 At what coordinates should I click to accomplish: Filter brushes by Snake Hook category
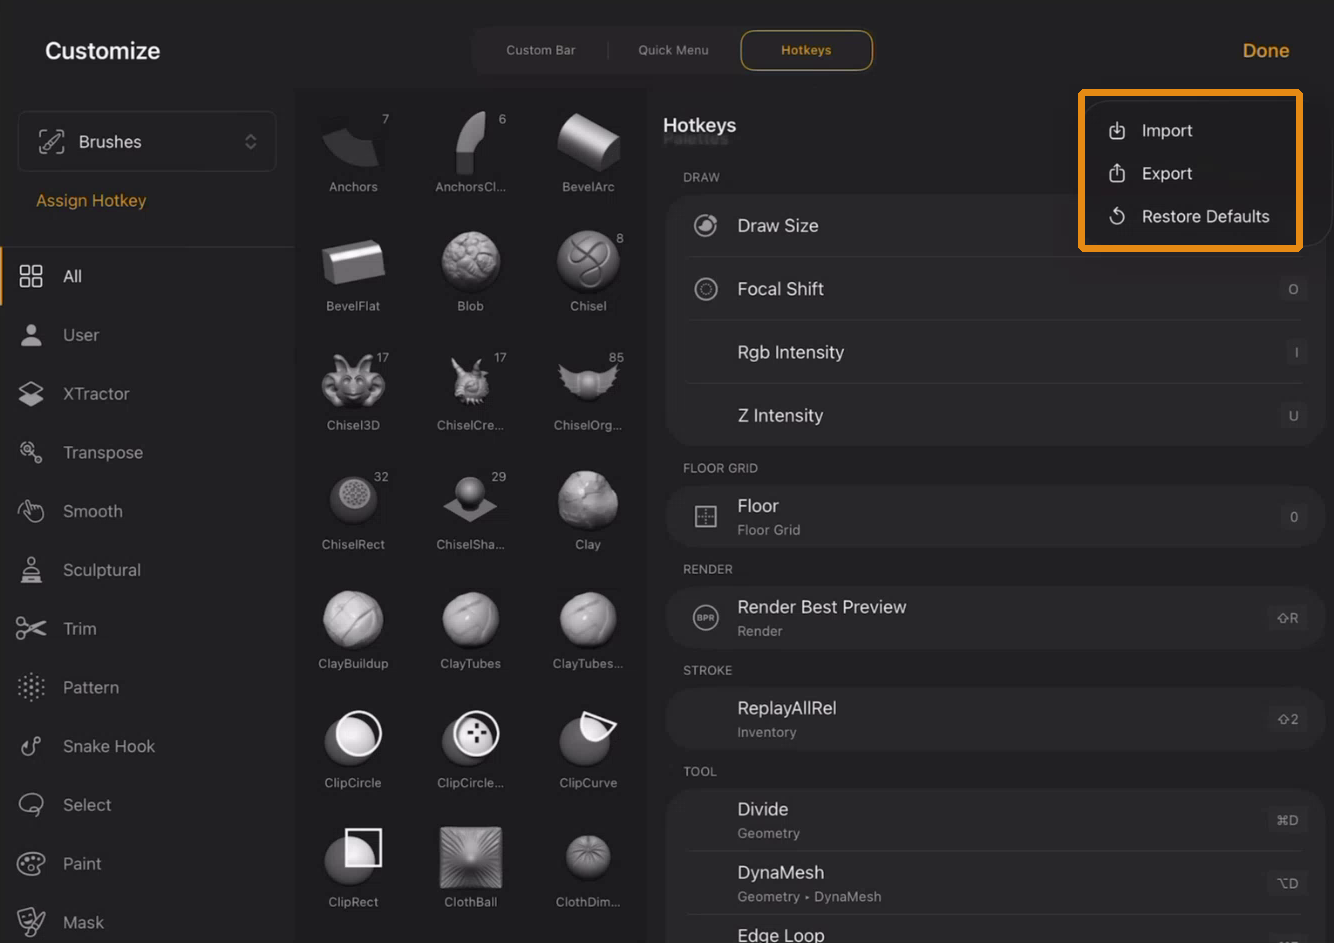pyautogui.click(x=147, y=747)
